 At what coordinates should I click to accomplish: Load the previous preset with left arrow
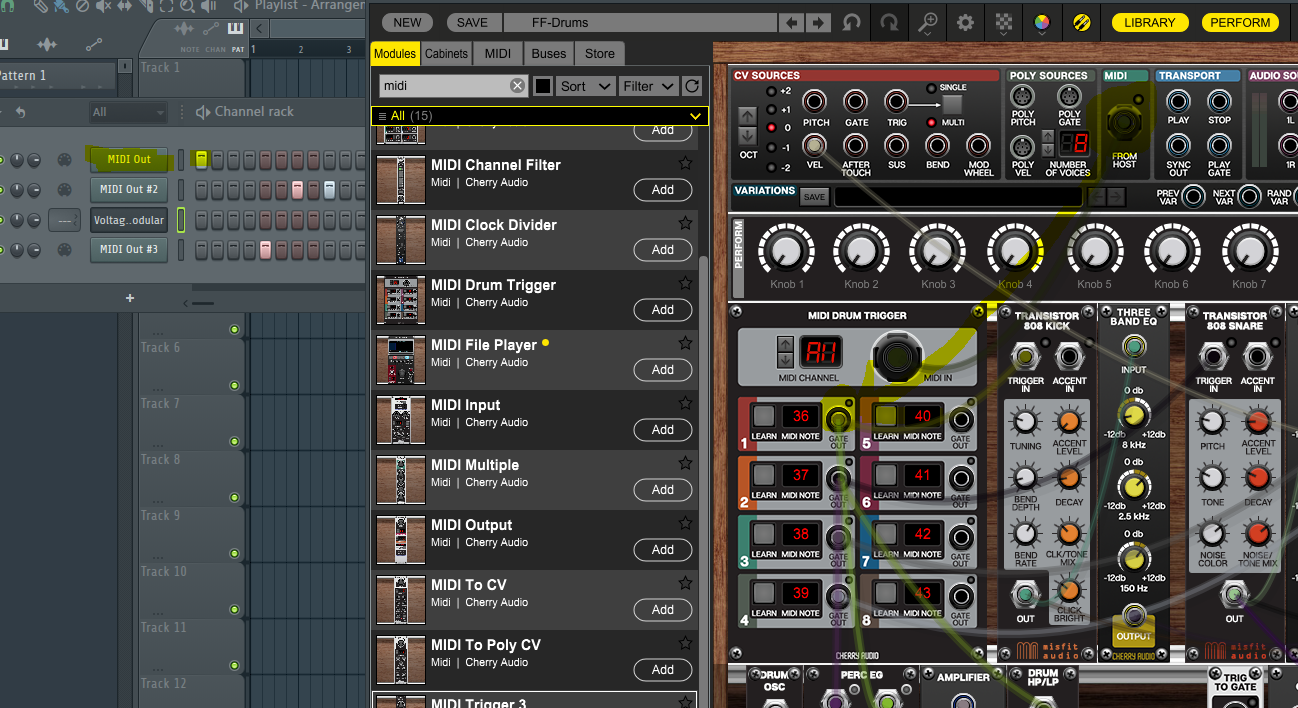pos(792,22)
